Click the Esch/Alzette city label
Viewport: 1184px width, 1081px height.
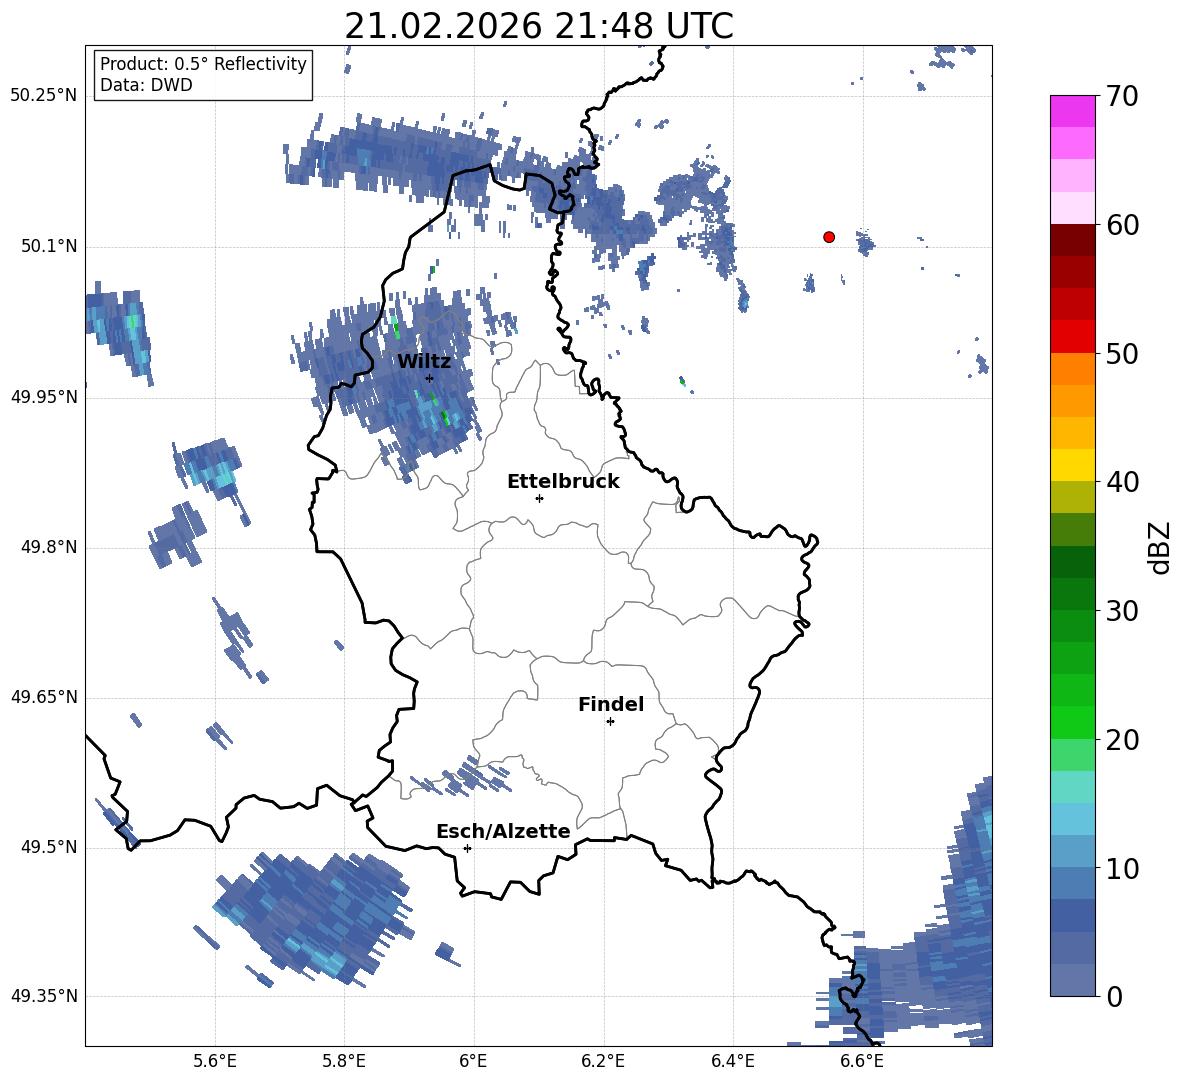tap(503, 831)
